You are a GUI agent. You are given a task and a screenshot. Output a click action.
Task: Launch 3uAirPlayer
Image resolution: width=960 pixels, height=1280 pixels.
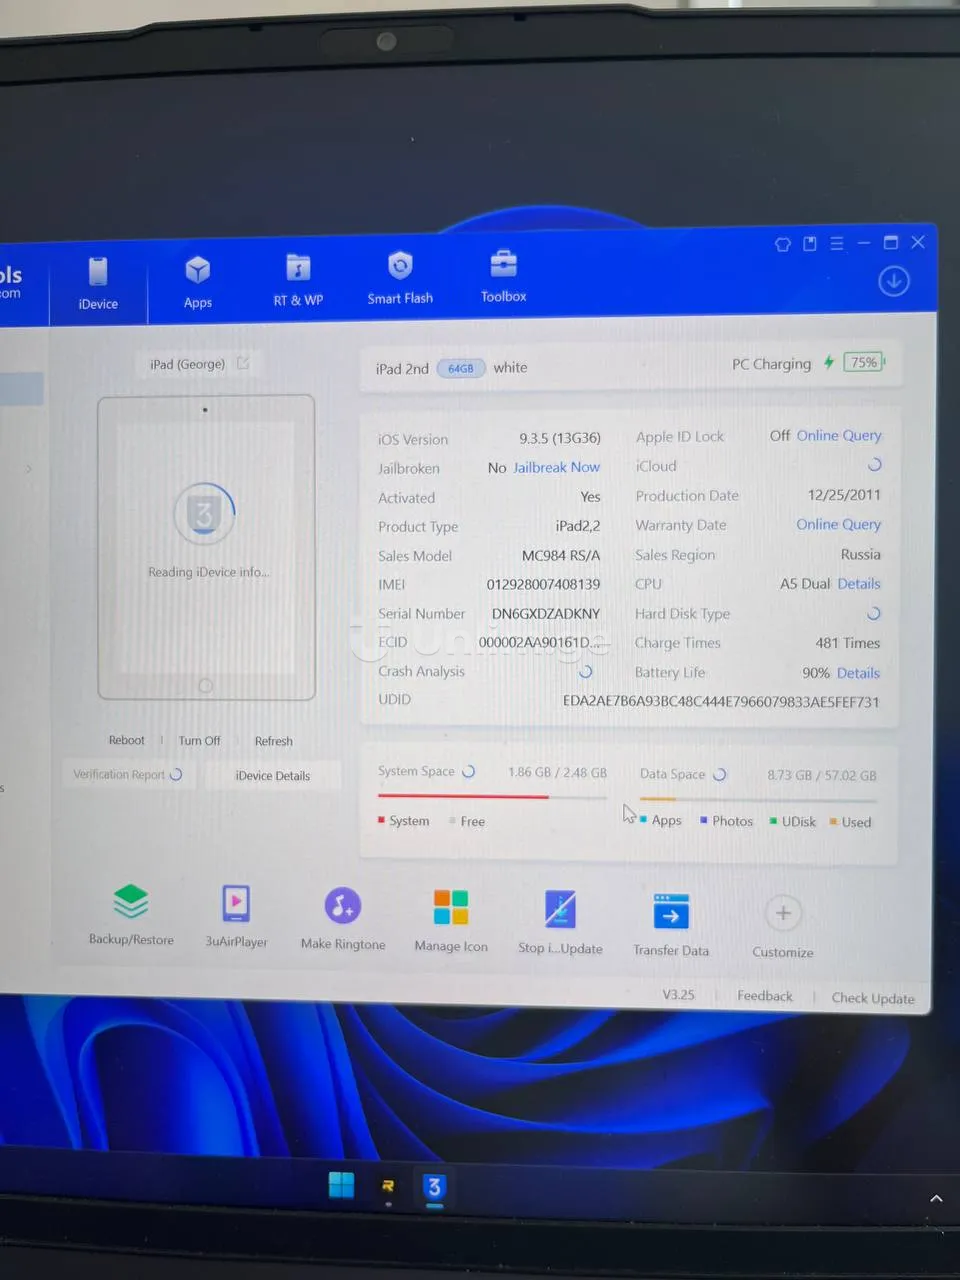click(236, 905)
